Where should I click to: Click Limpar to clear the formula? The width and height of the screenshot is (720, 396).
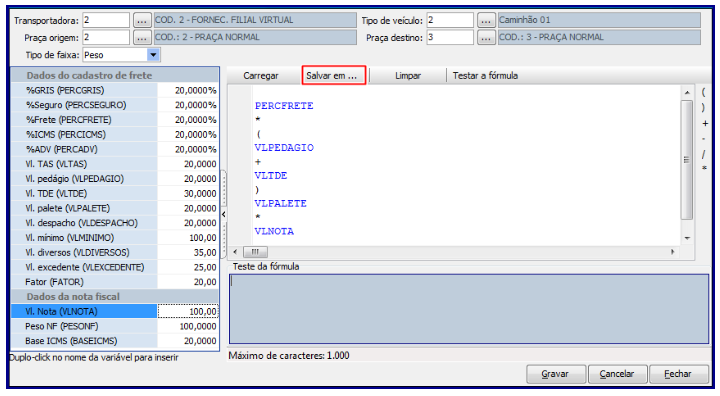point(408,76)
